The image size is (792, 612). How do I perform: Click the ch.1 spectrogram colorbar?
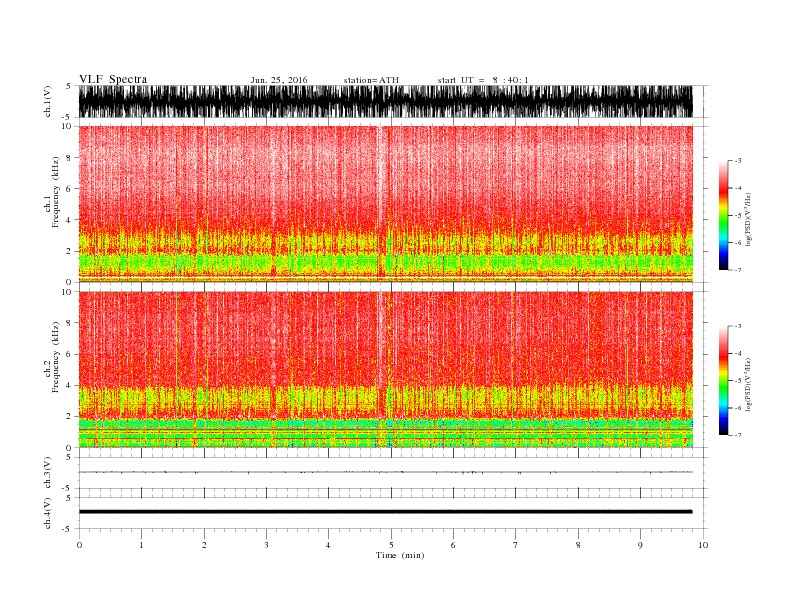pyautogui.click(x=723, y=215)
